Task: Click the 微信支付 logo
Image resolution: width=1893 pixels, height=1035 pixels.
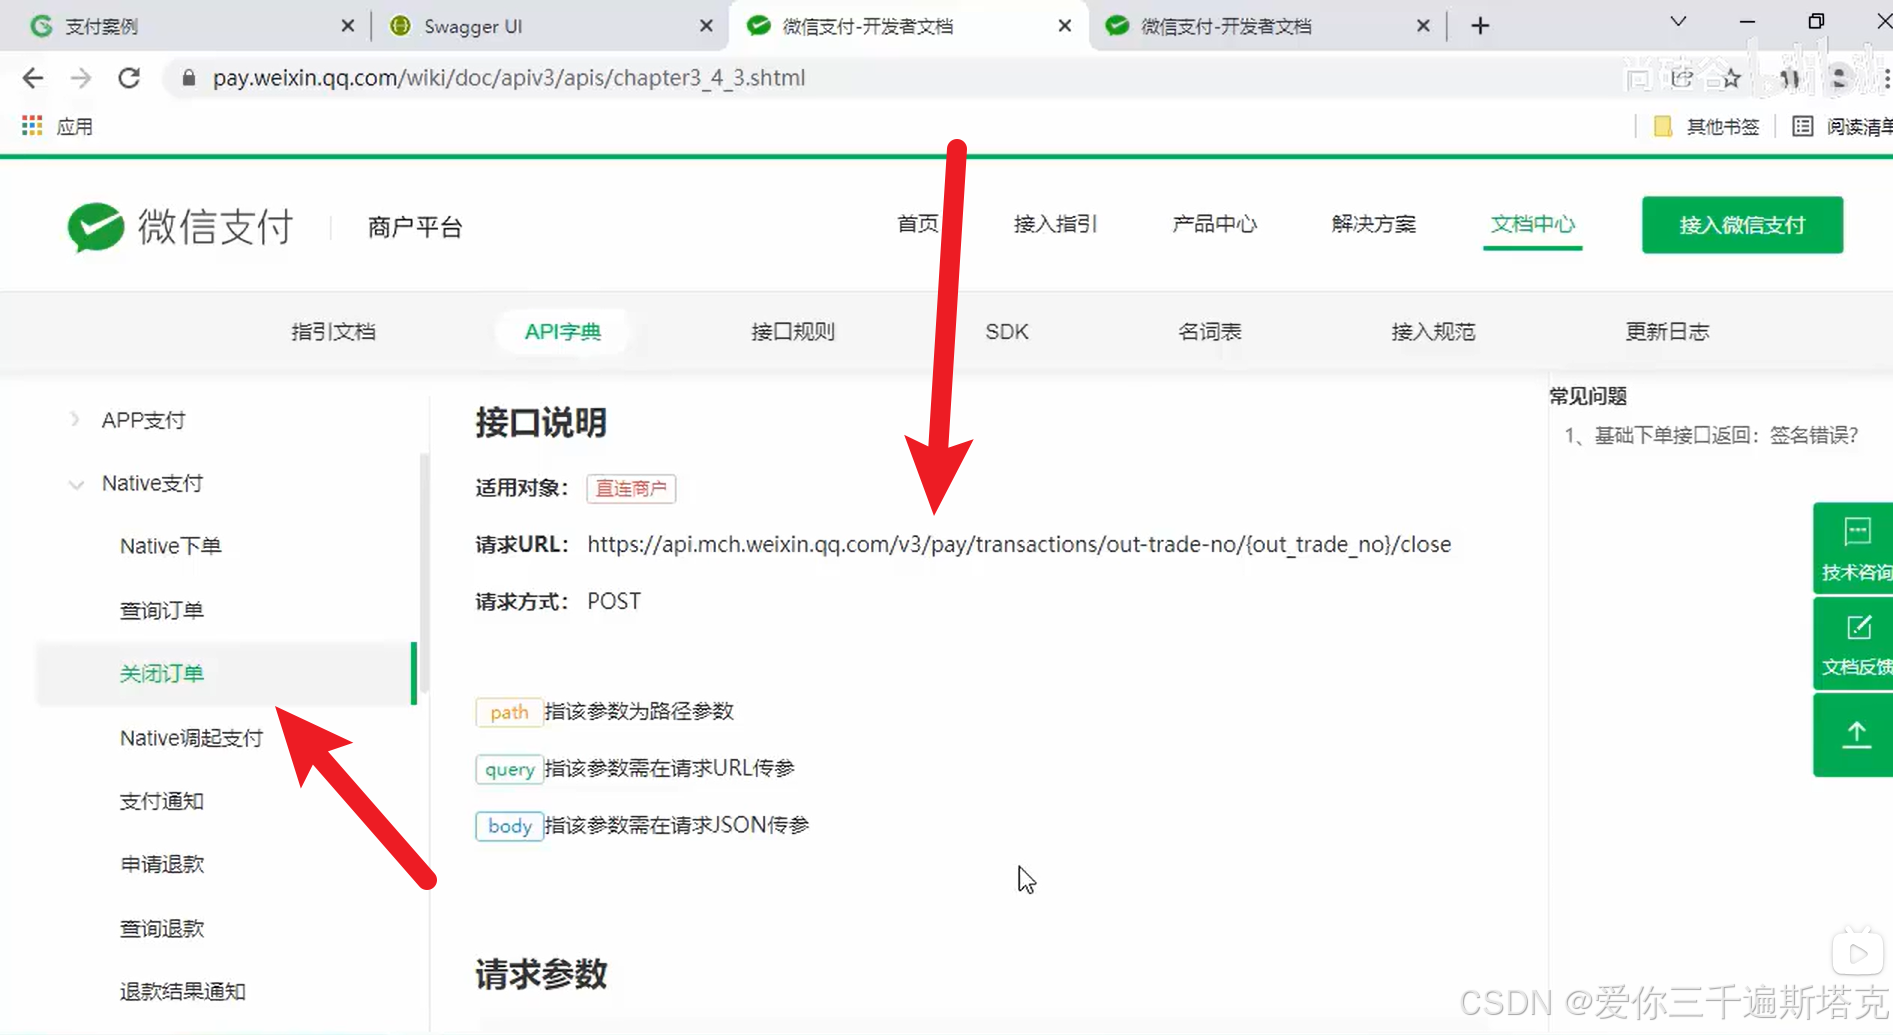Action: (180, 227)
